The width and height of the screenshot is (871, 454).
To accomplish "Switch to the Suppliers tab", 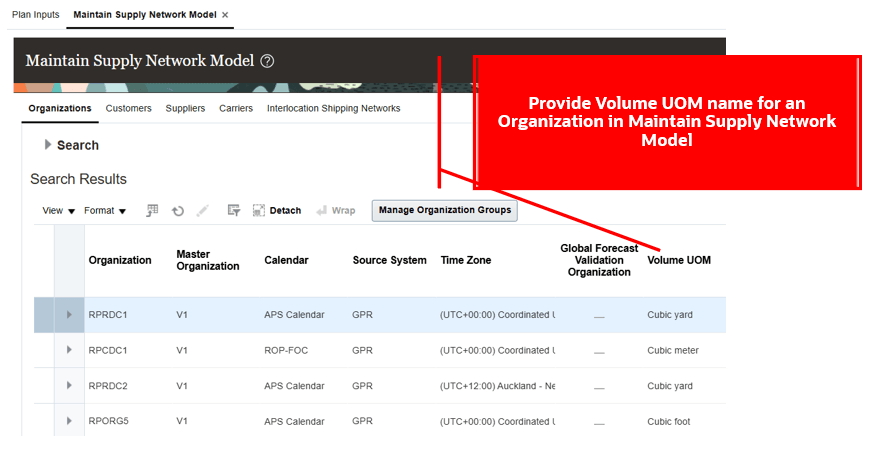I will pos(185,108).
